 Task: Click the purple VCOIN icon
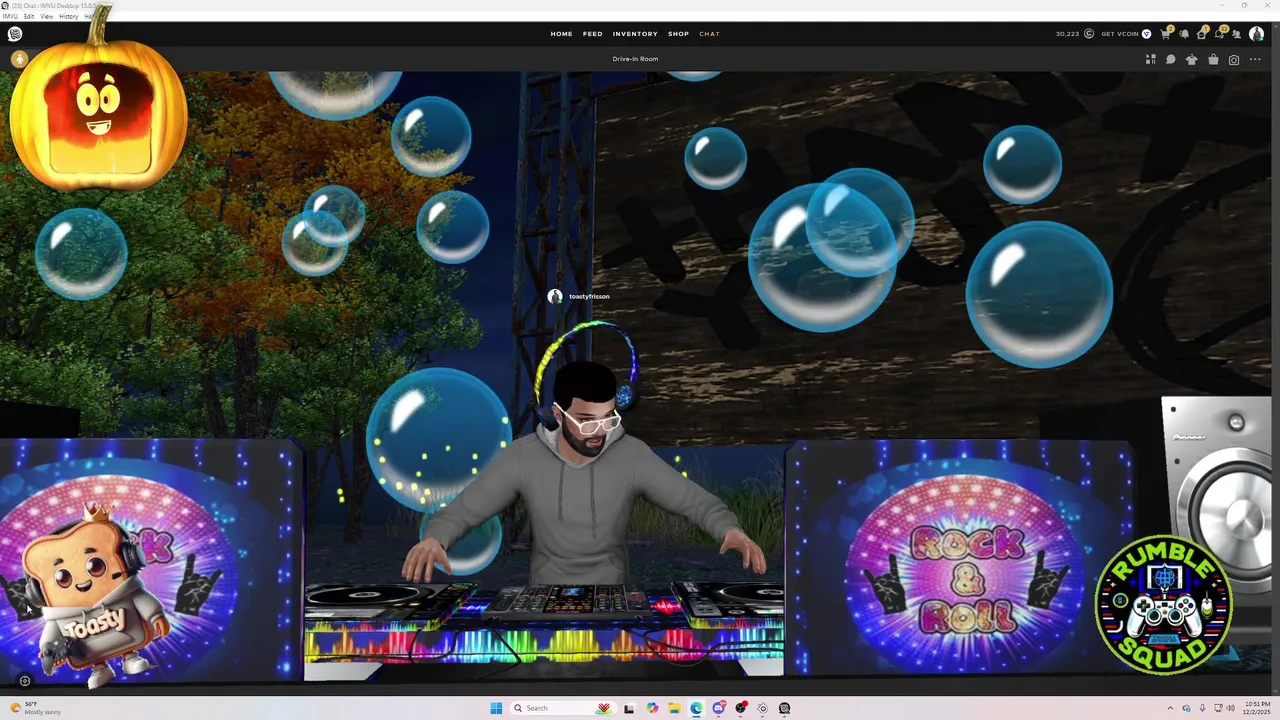coord(1146,34)
